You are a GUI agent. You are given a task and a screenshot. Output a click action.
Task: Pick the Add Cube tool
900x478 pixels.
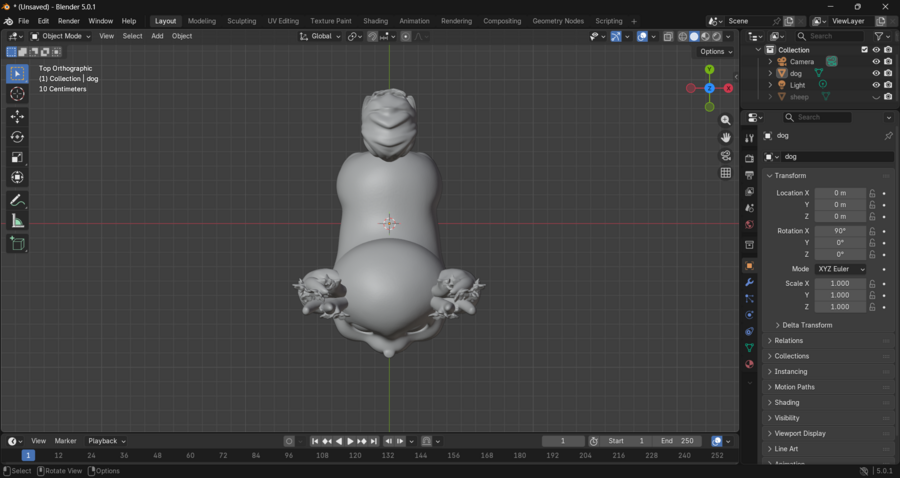(17, 243)
